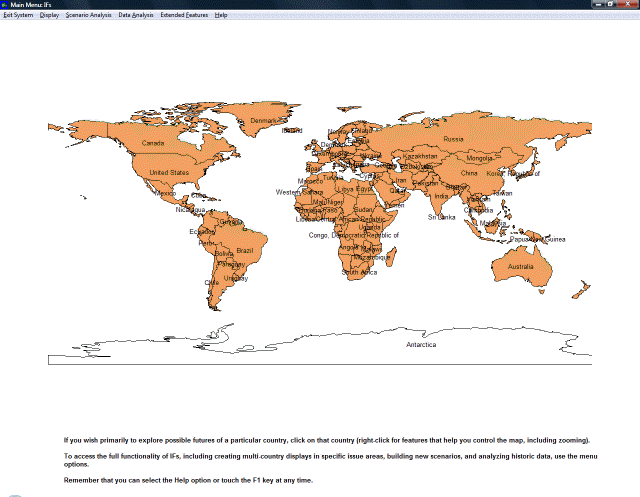Open the Display menu
Screen dimensions: 640x497
pos(49,16)
